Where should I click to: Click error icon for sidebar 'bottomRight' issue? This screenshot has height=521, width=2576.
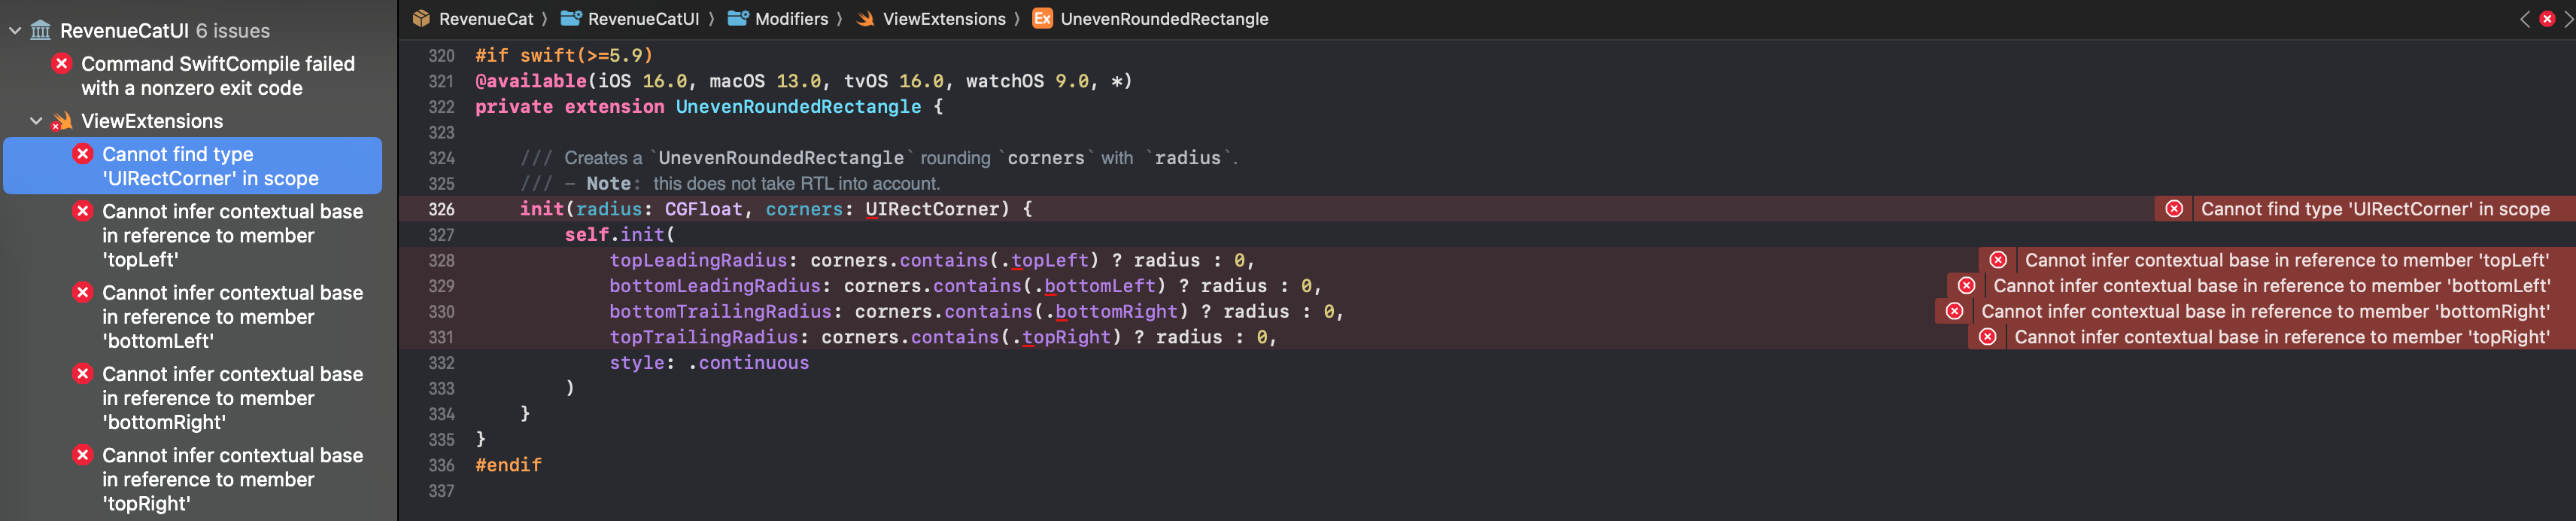coord(83,373)
